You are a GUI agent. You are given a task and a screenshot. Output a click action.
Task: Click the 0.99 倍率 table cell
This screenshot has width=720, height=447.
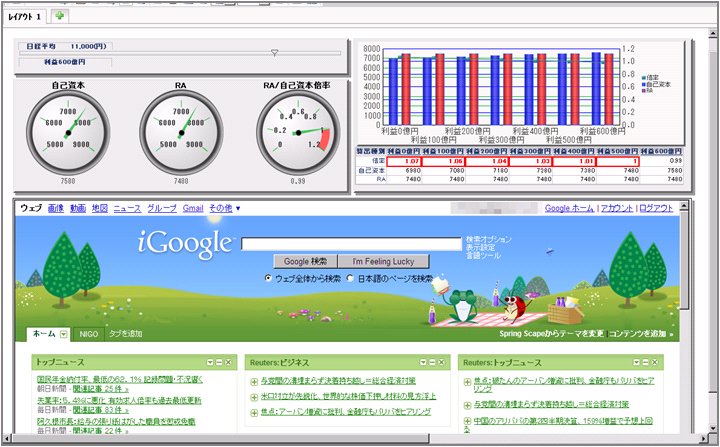(662, 161)
